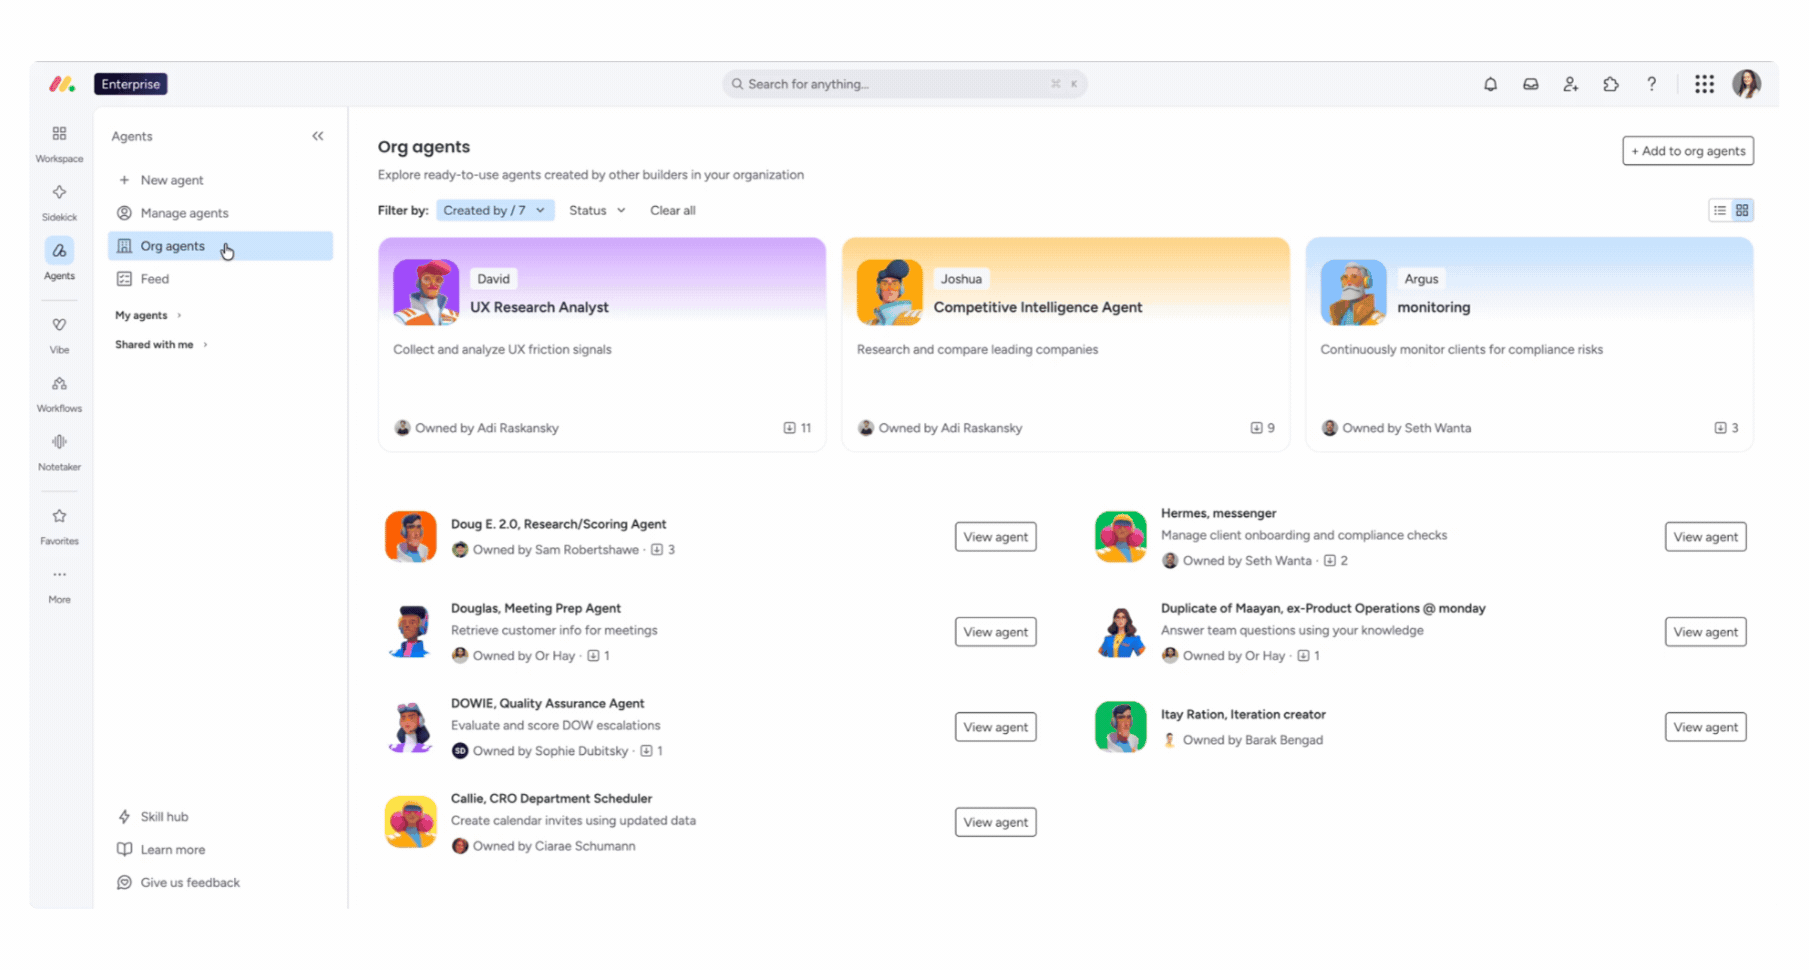1809x970 pixels.
Task: Expand Shared with me section
Action: point(161,344)
